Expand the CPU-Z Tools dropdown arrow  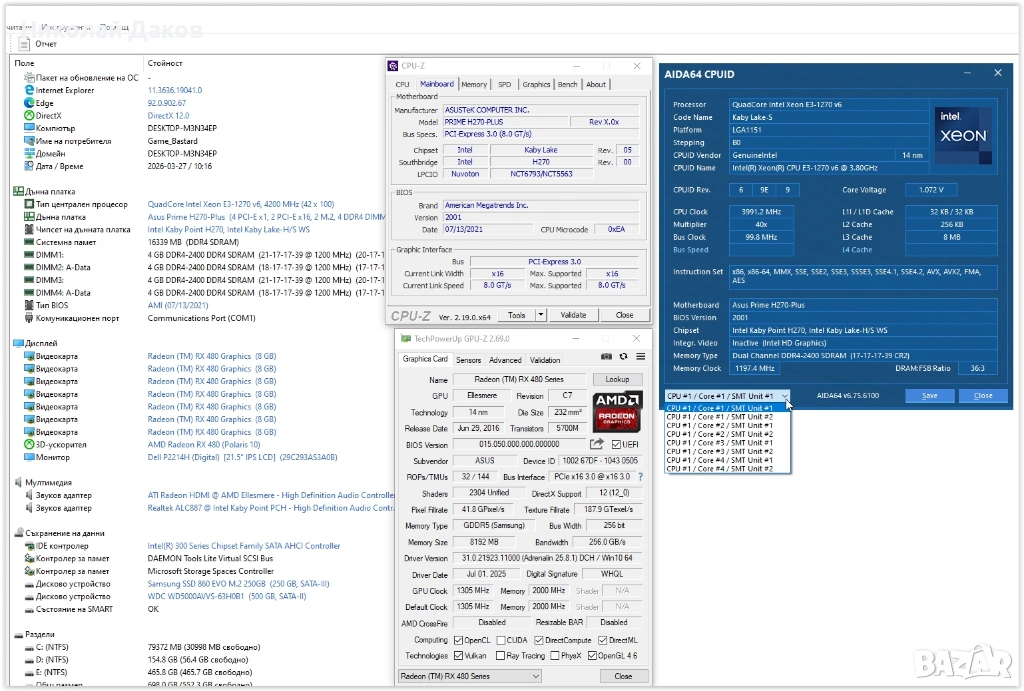[x=541, y=314]
